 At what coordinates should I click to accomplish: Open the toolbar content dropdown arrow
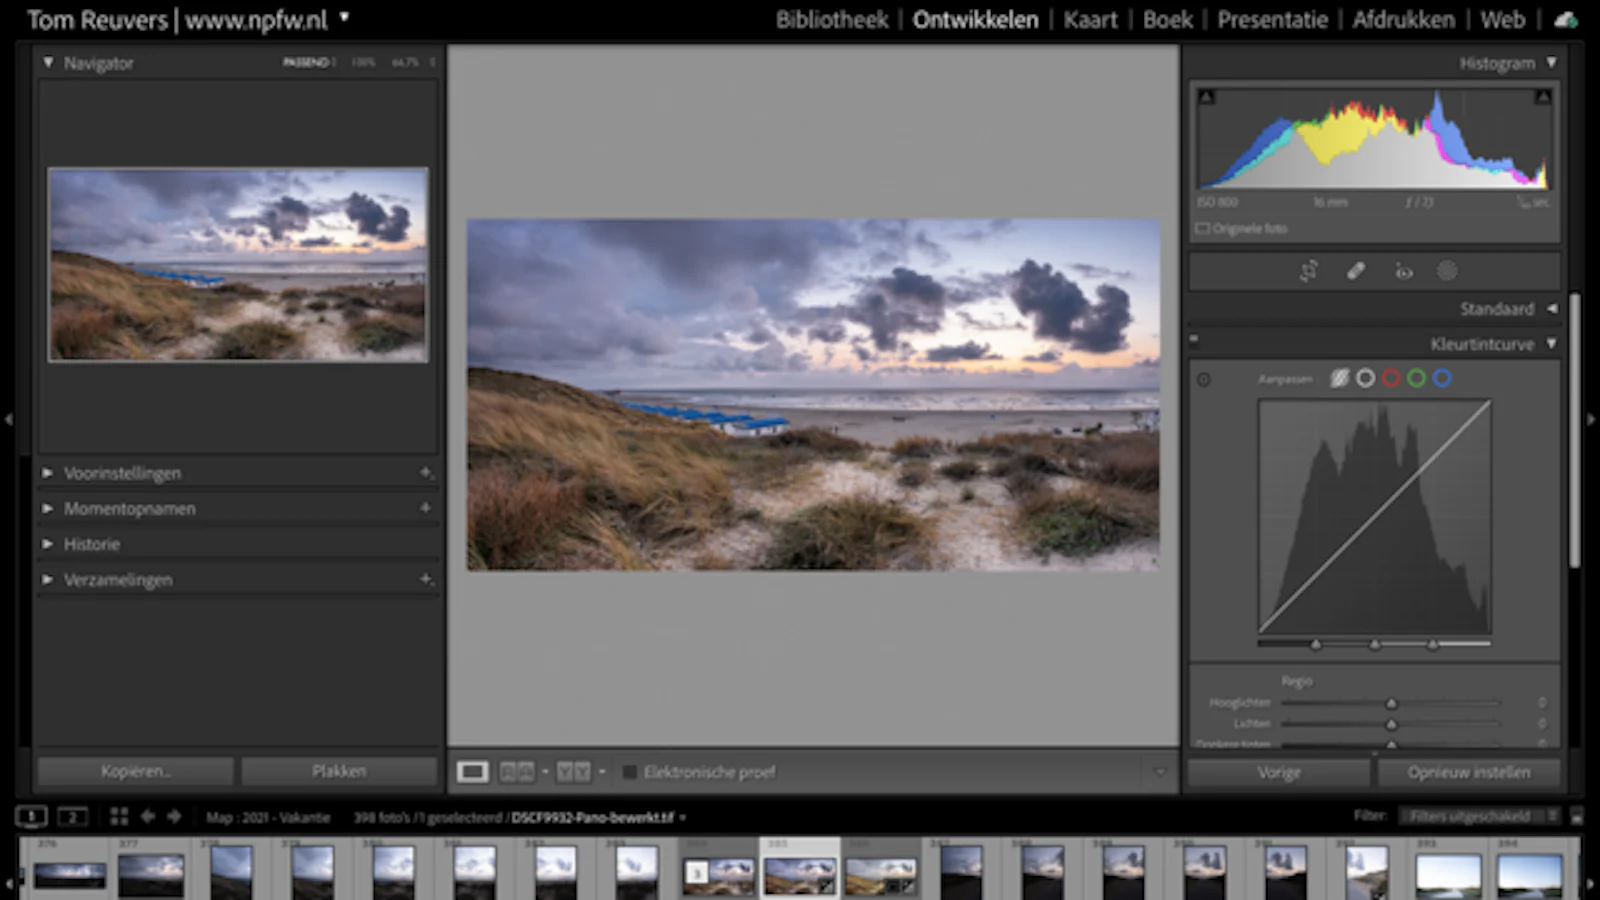pos(1160,772)
